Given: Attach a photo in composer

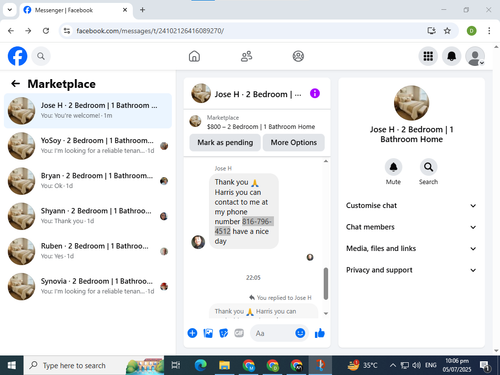Looking at the screenshot, I should (208, 333).
